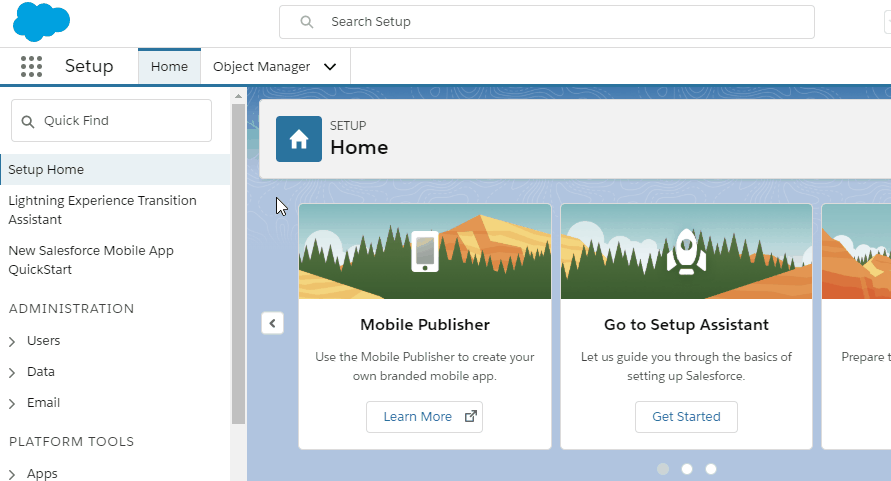
Task: Click the blue Setup Home house icon
Action: pos(299,139)
